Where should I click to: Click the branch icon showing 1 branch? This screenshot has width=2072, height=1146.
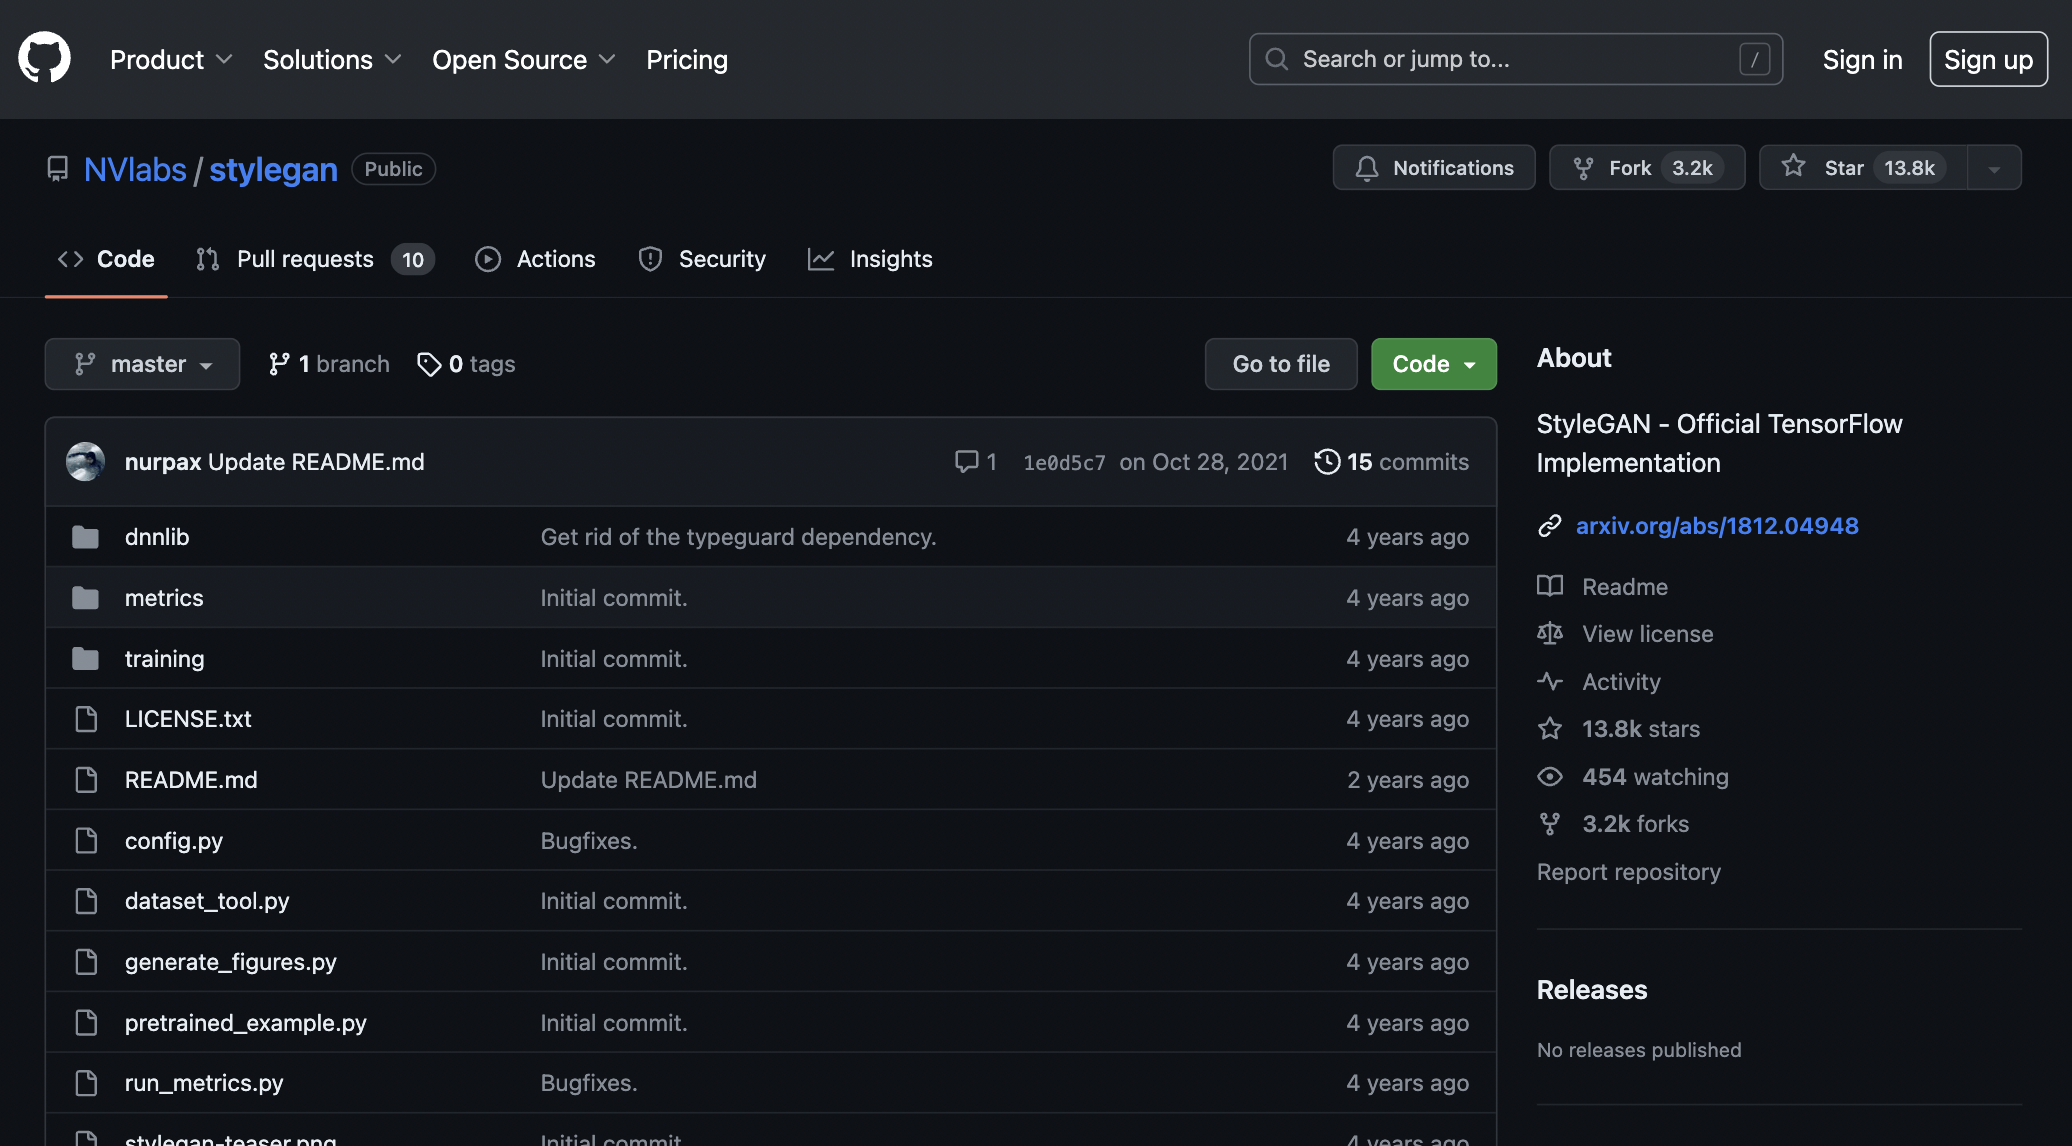(279, 364)
